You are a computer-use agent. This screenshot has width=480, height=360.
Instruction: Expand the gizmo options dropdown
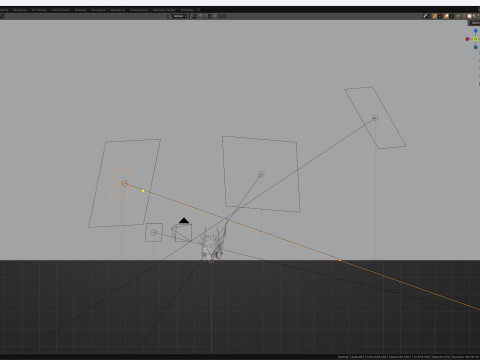click(x=440, y=16)
